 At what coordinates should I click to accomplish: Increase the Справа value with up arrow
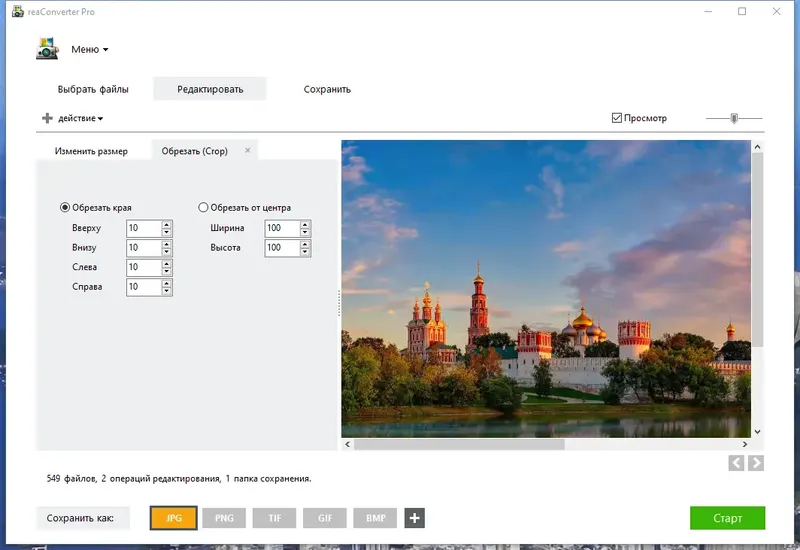166,283
